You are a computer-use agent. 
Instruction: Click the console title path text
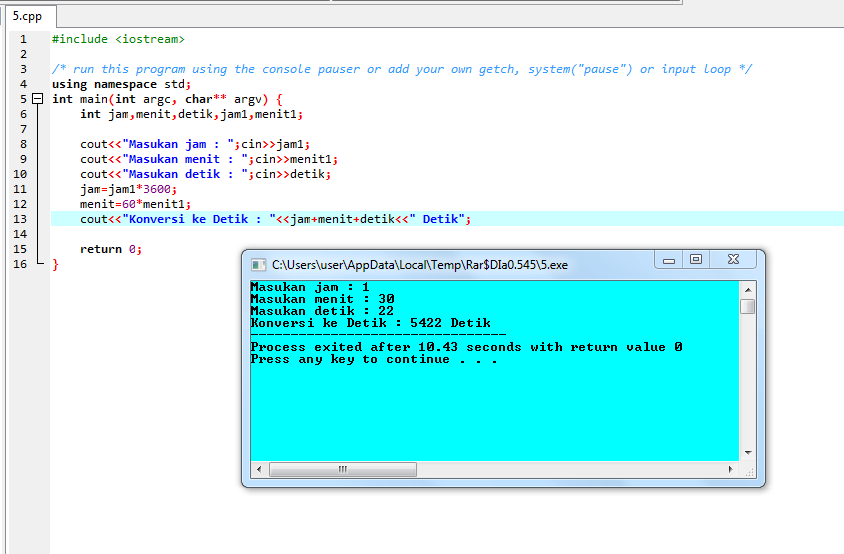pyautogui.click(x=420, y=265)
